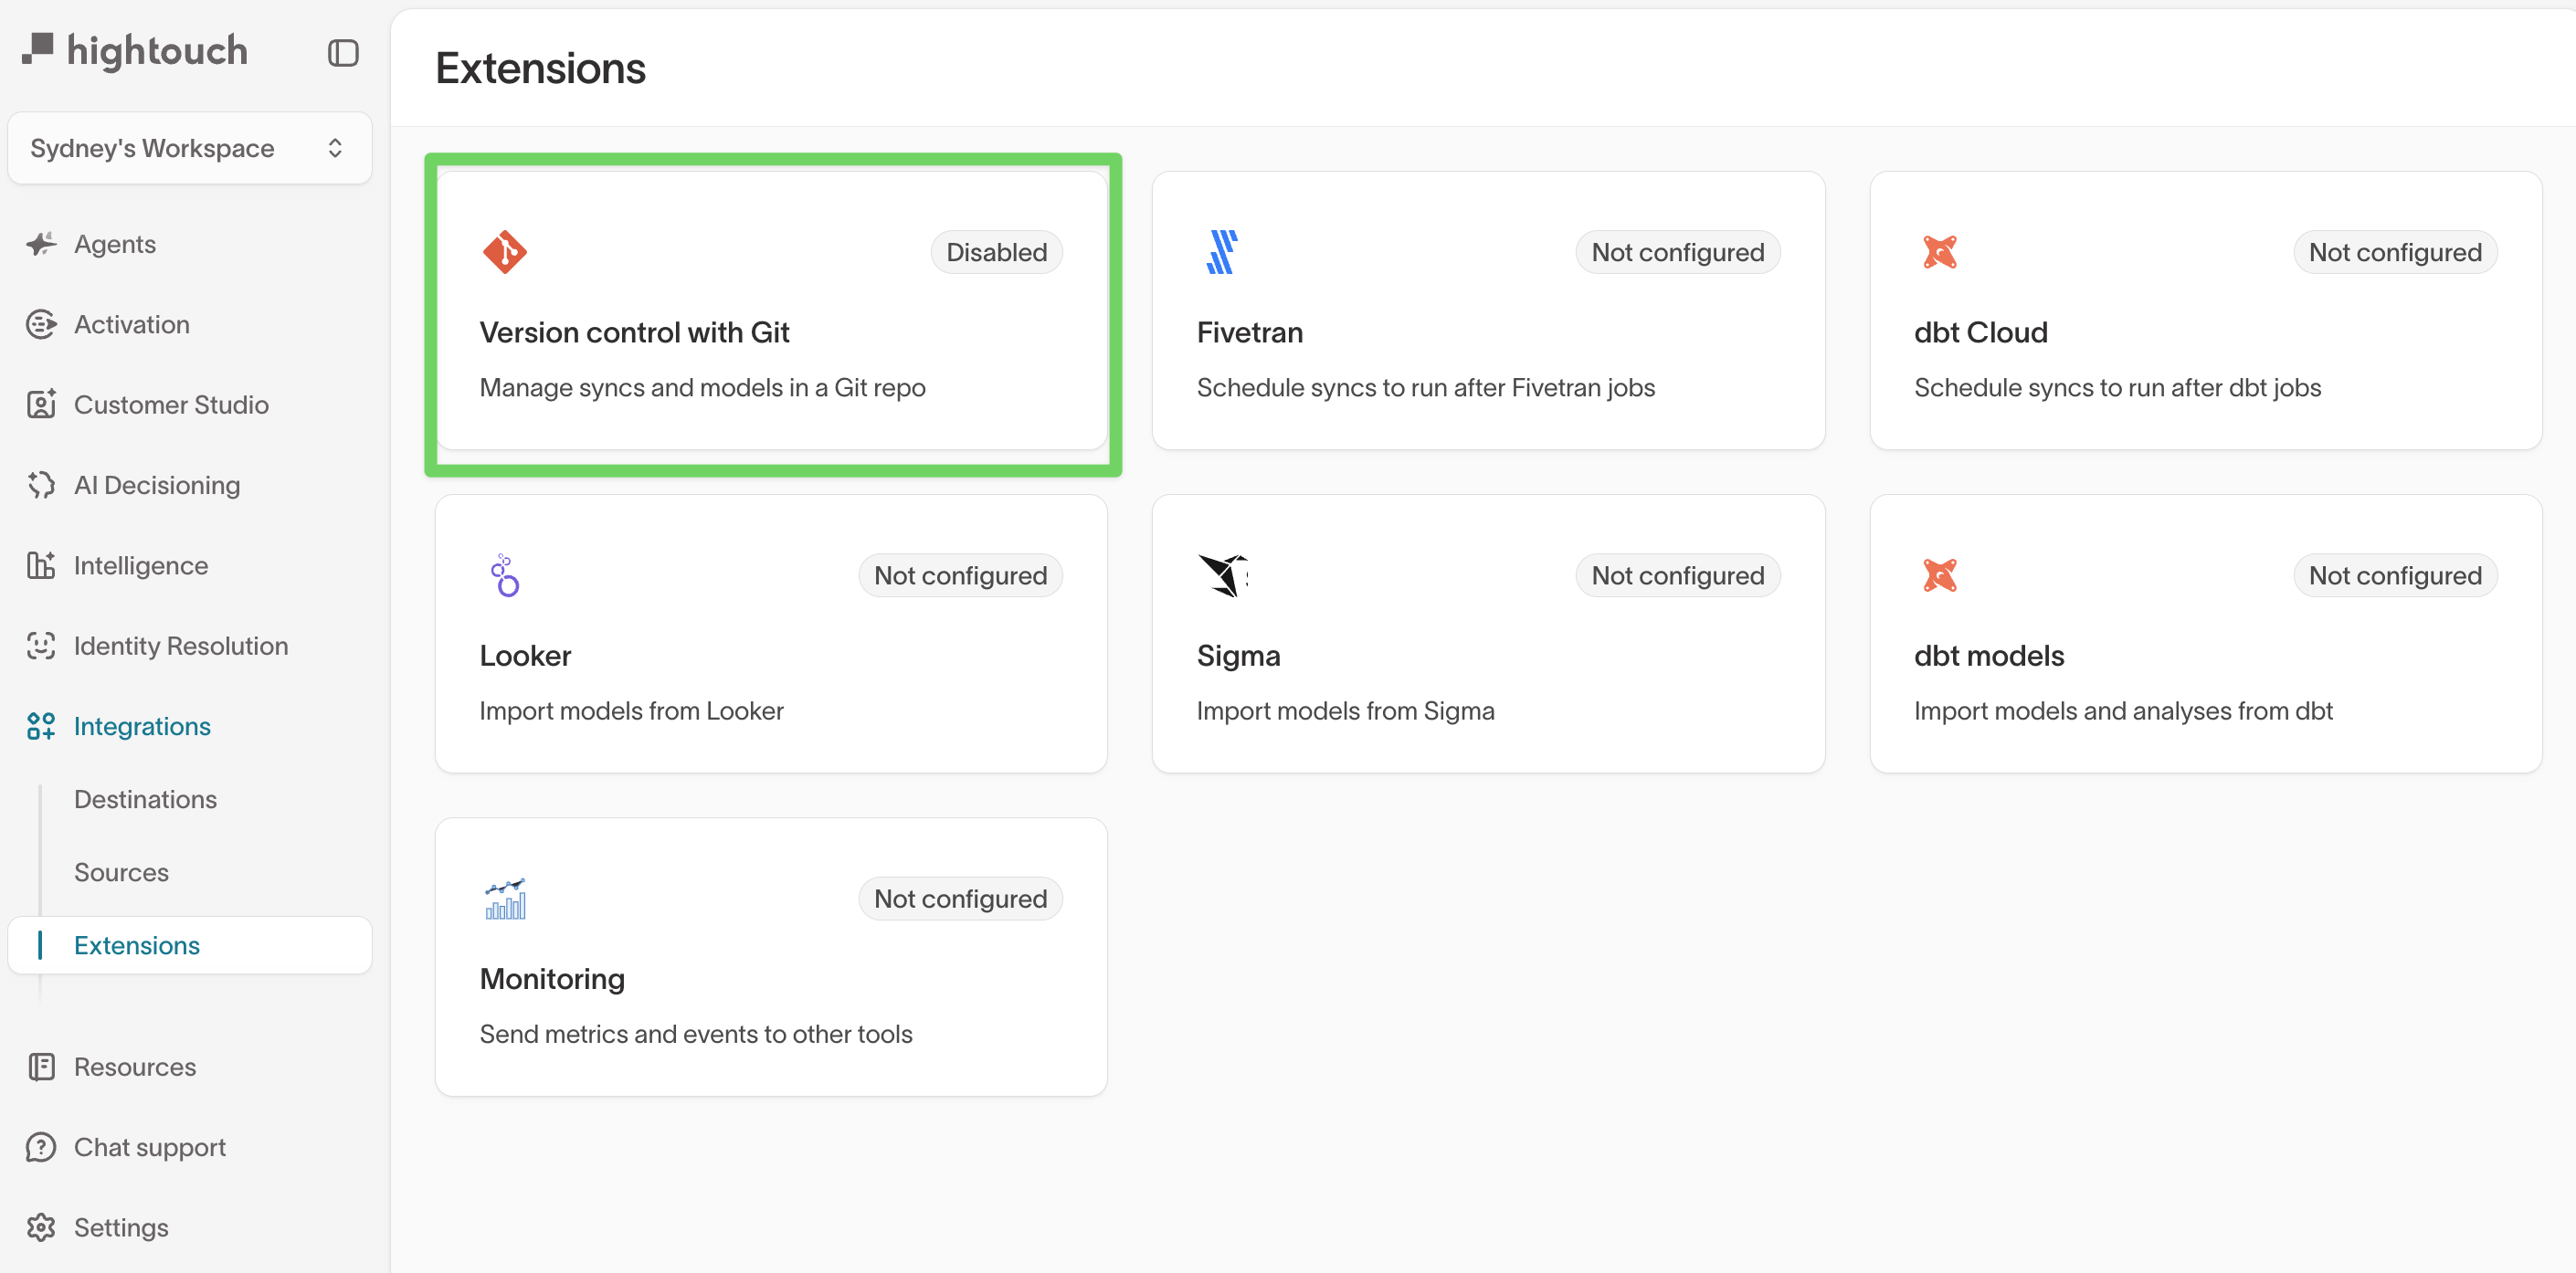Viewport: 2576px width, 1273px height.
Task: Click the Identity Resolution icon
Action: 41,646
